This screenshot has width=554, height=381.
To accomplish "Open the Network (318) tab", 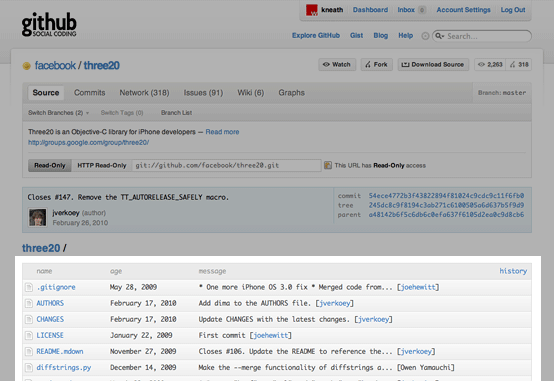I will 144,93.
